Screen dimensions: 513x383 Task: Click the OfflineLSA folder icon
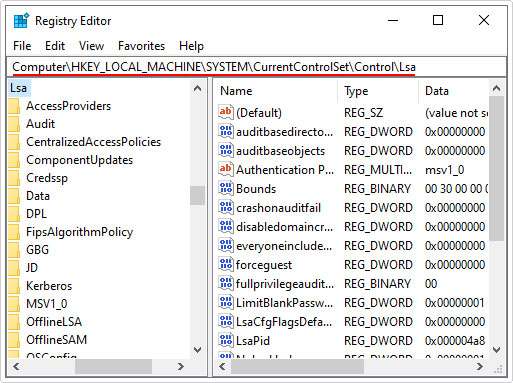click(x=14, y=322)
